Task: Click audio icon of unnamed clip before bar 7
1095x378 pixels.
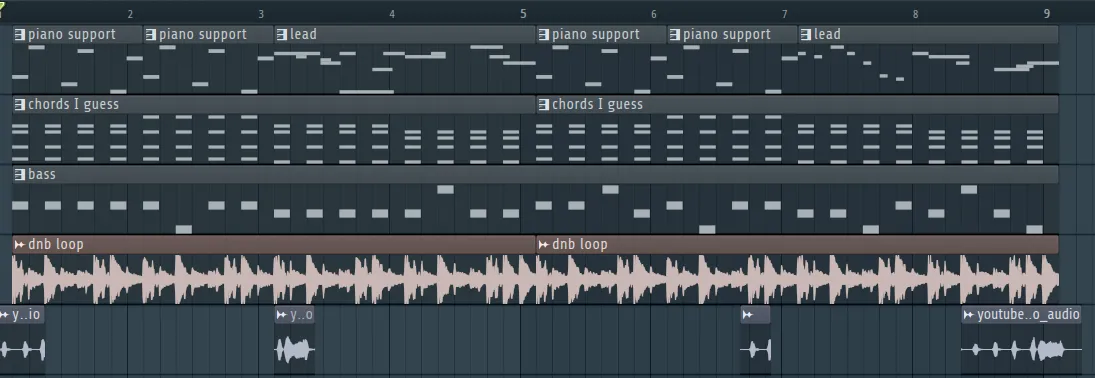Action: click(747, 315)
